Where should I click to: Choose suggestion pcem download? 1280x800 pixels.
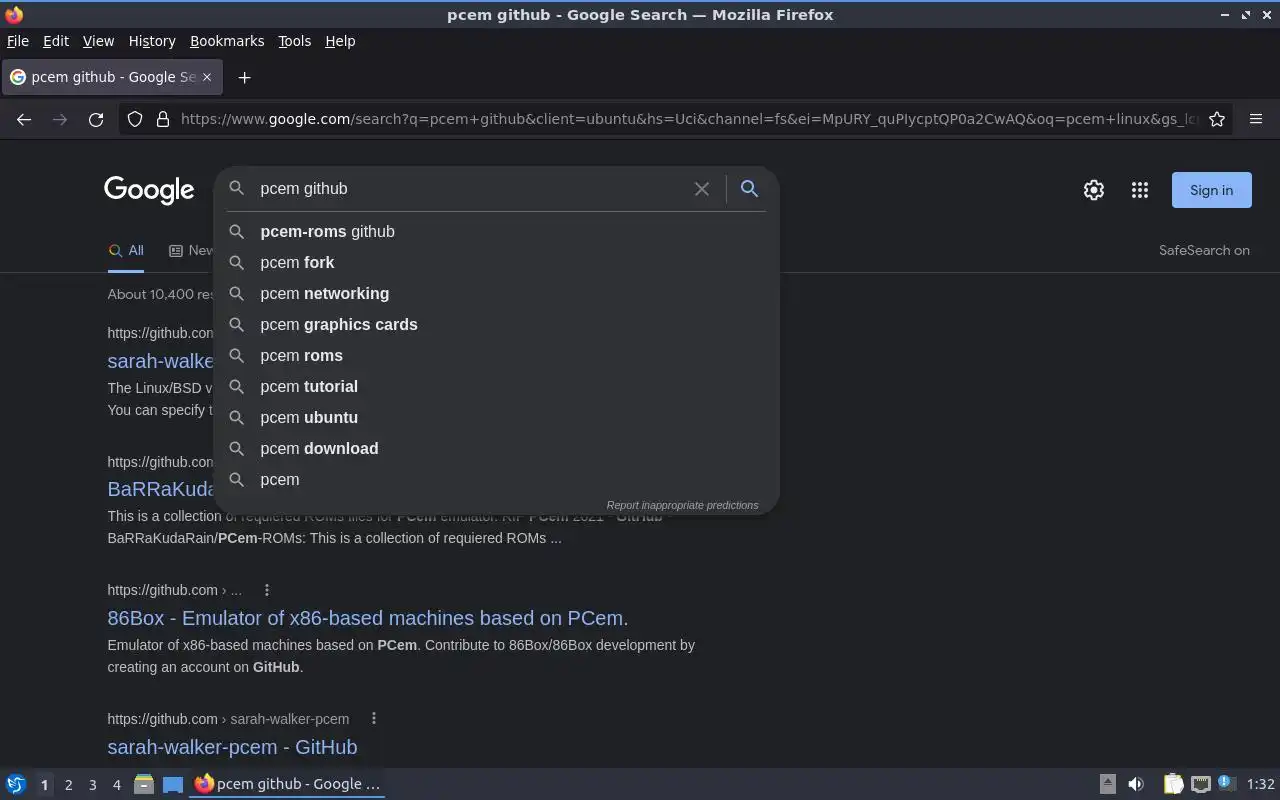tap(496, 448)
